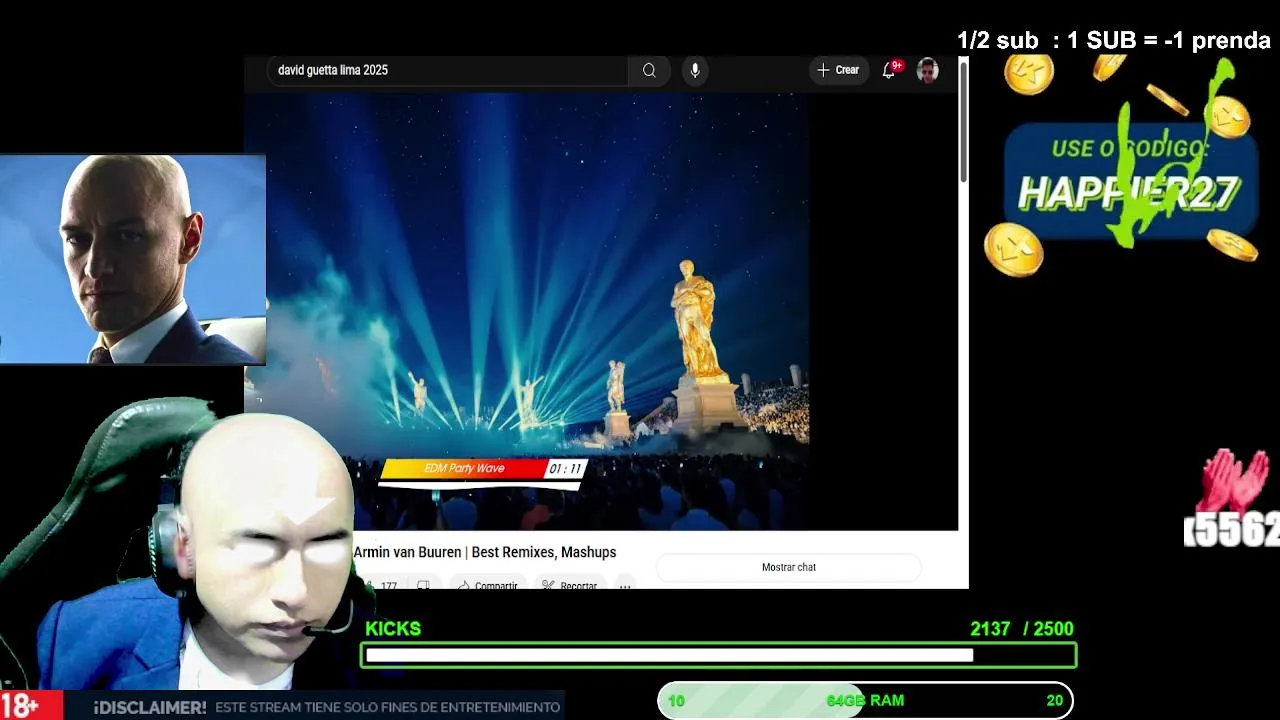Click the bald man photo overlay
This screenshot has height=720, width=1280.
133,259
